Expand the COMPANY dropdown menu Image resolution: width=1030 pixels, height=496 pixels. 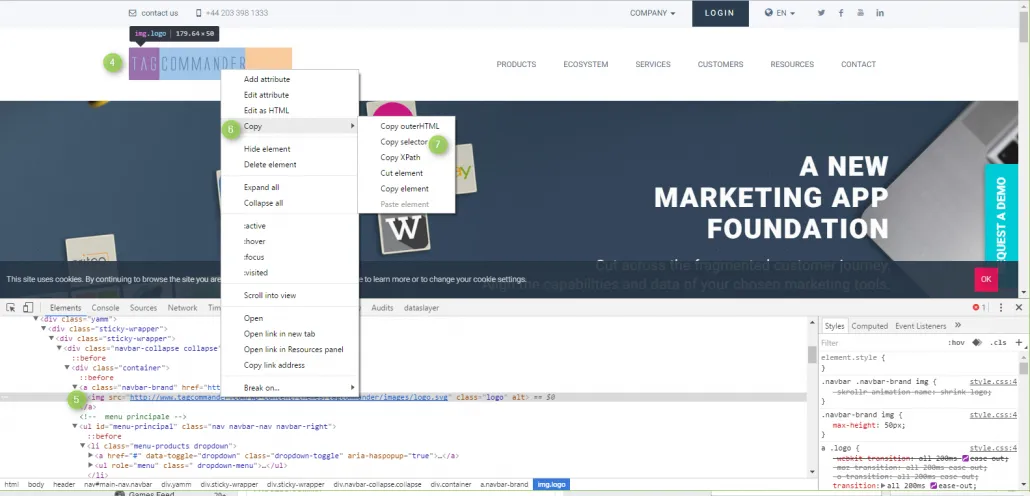[x=652, y=13]
